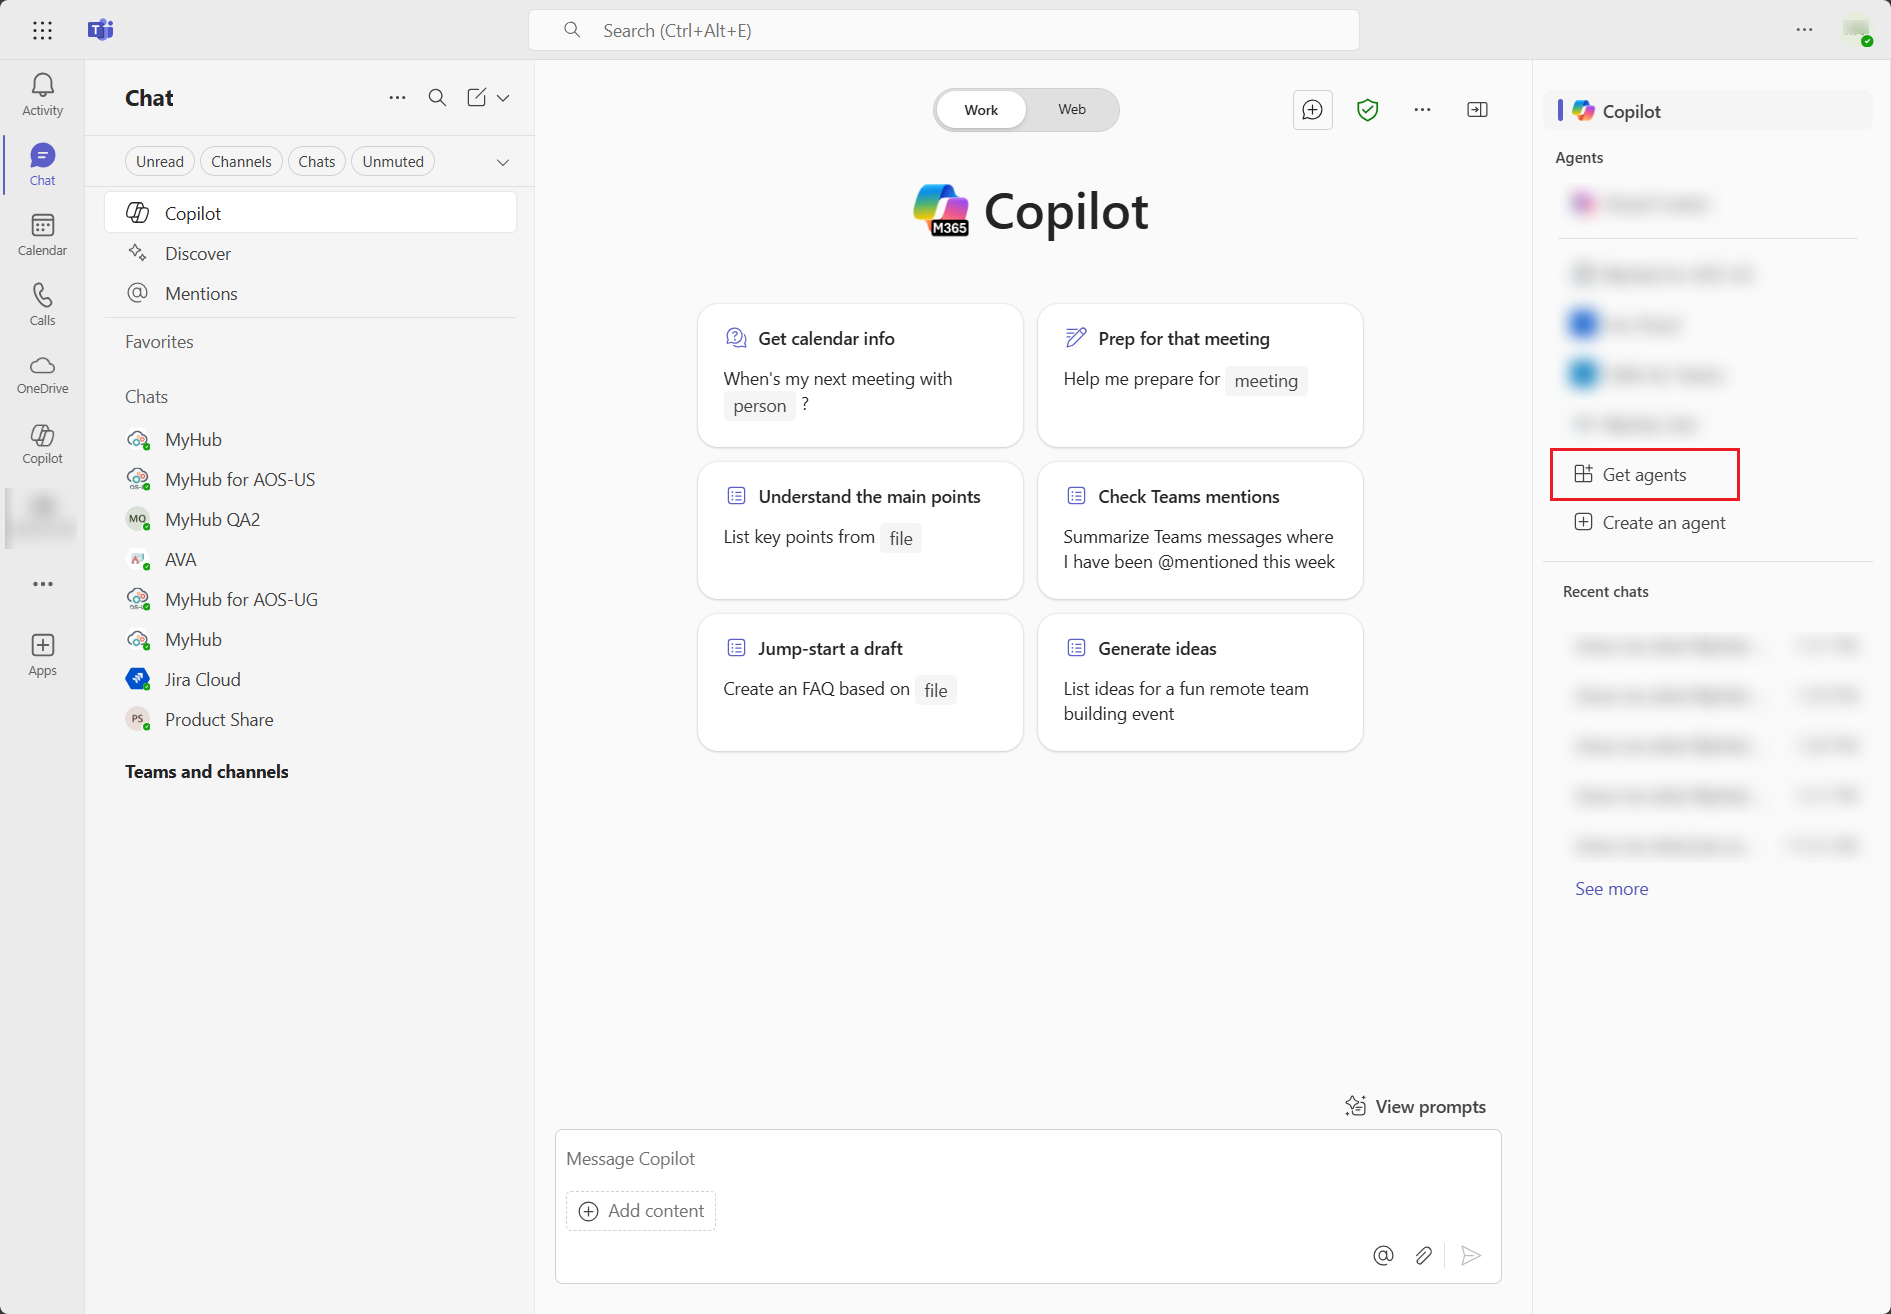Collapse the Teams and channels section
Image resolution: width=1891 pixels, height=1314 pixels.
coord(207,772)
